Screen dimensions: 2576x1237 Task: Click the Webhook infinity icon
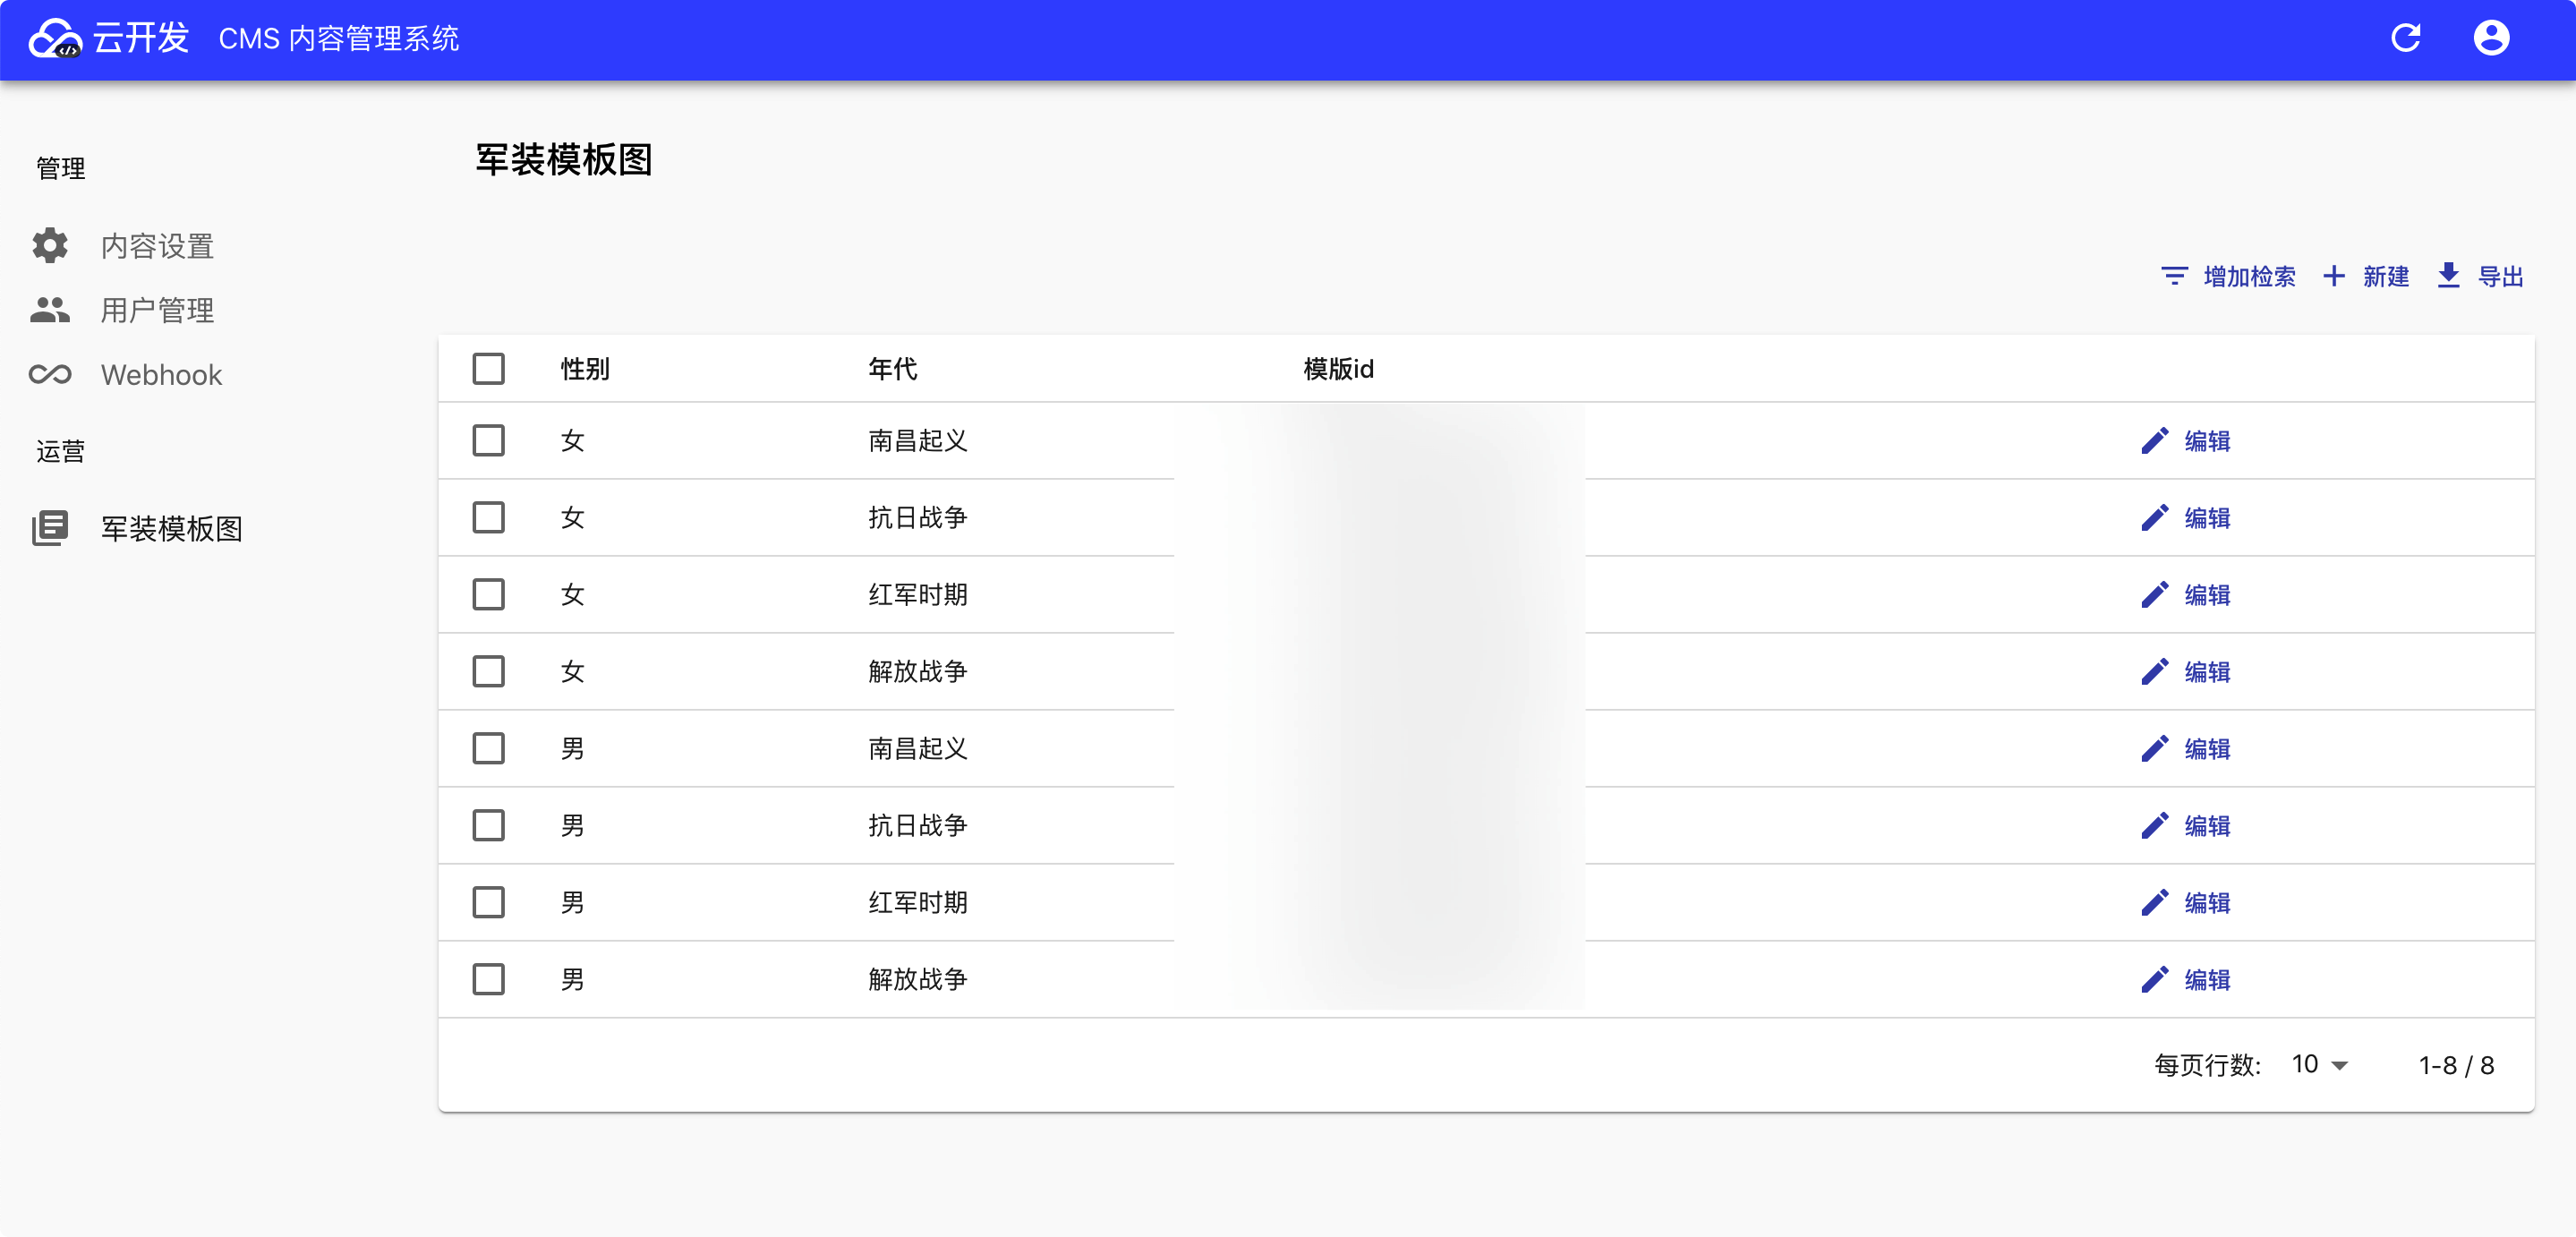coord(50,374)
